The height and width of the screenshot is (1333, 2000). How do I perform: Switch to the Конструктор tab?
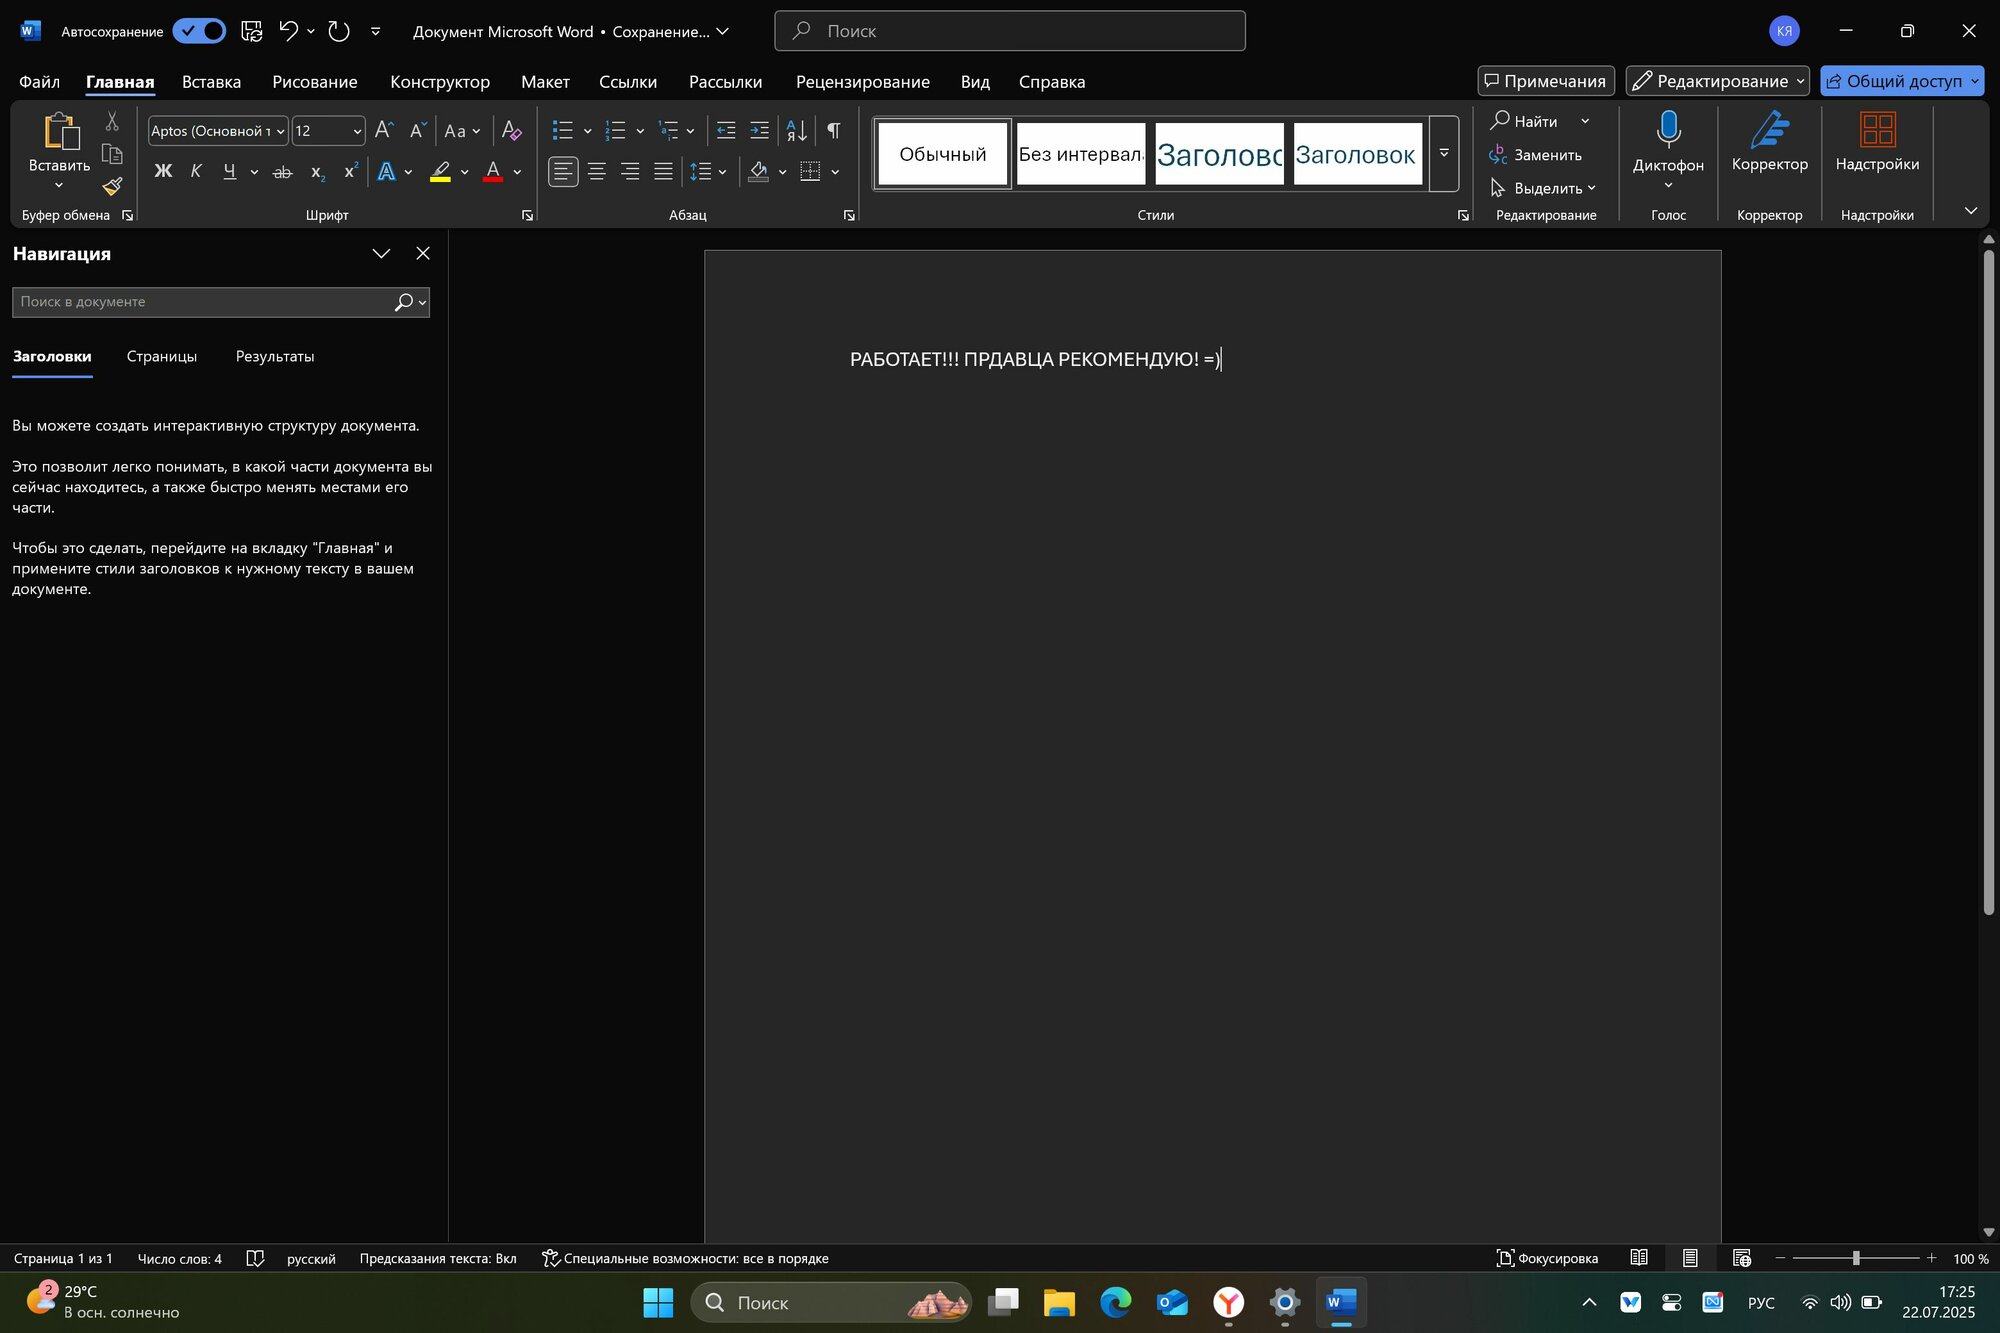point(440,82)
